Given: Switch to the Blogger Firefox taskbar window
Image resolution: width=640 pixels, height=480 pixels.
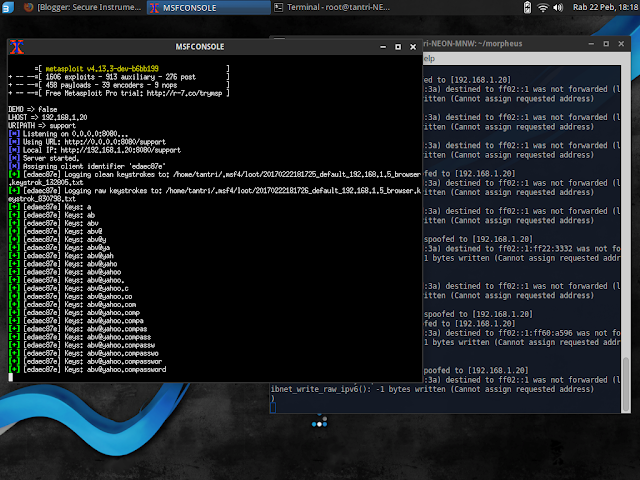Looking at the screenshot, I should (x=82, y=7).
